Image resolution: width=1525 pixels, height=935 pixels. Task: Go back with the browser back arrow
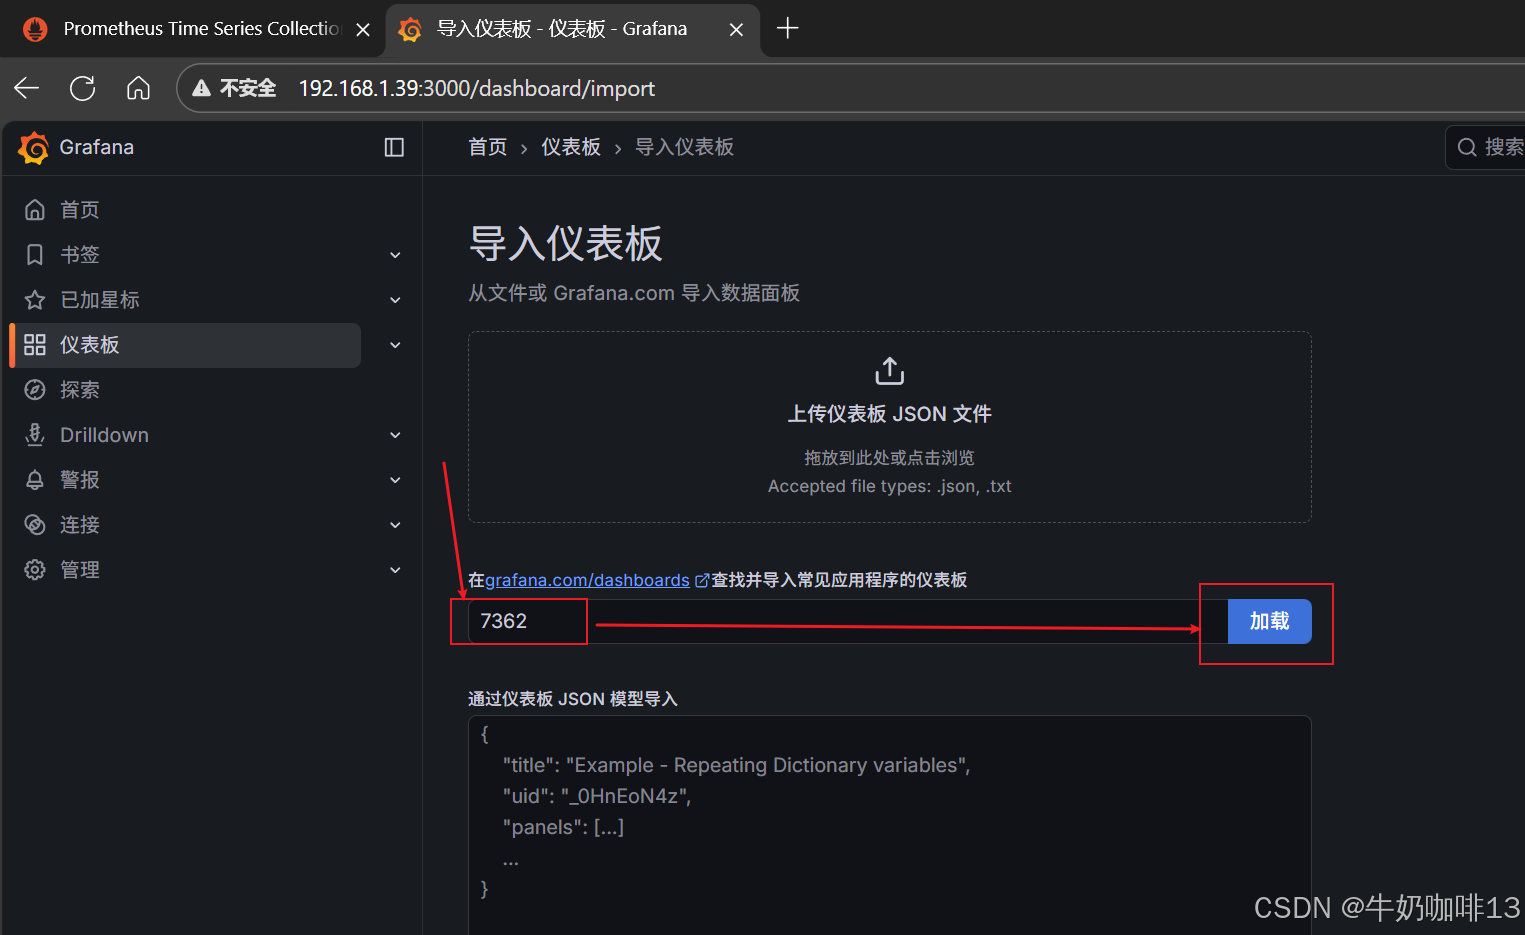pyautogui.click(x=27, y=88)
